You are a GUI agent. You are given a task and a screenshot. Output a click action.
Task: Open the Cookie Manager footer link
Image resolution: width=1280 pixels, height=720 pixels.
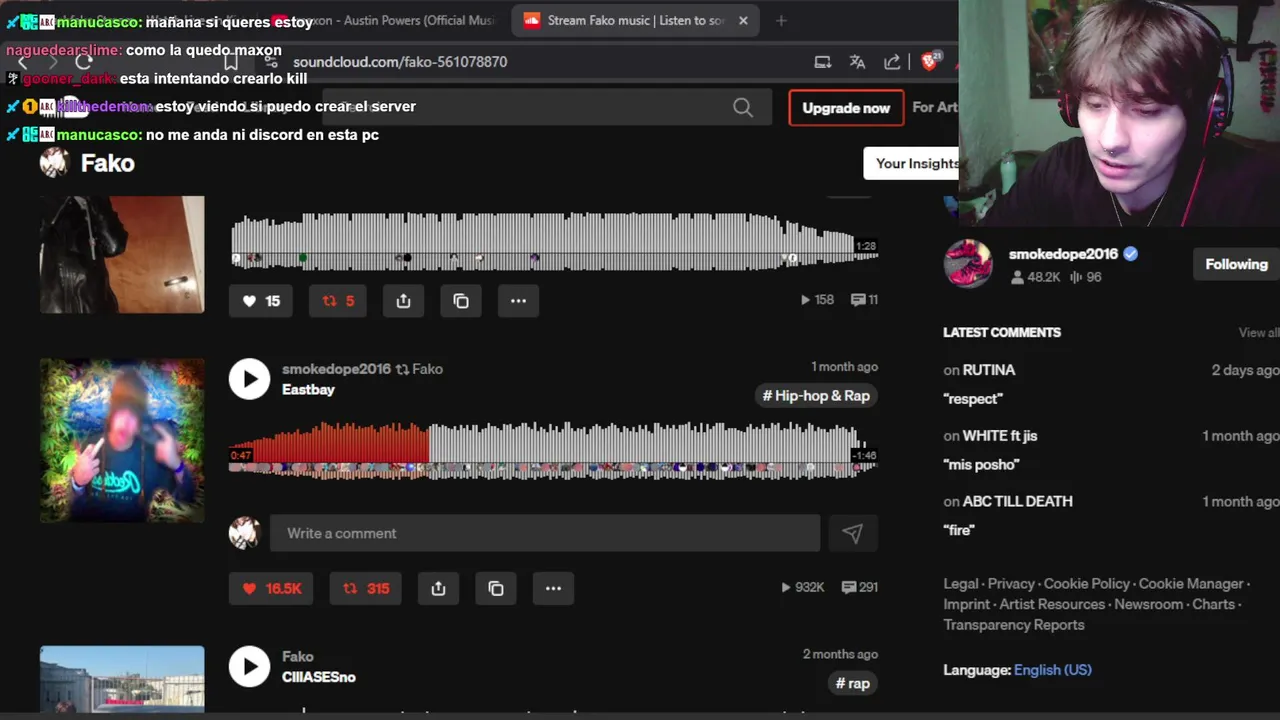[x=1191, y=584]
